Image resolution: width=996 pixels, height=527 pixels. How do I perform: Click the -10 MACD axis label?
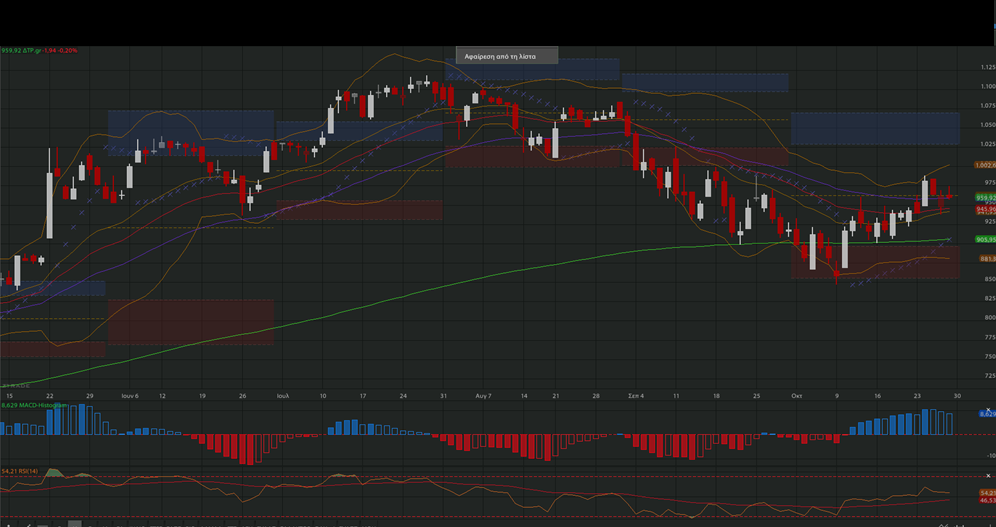pos(991,455)
